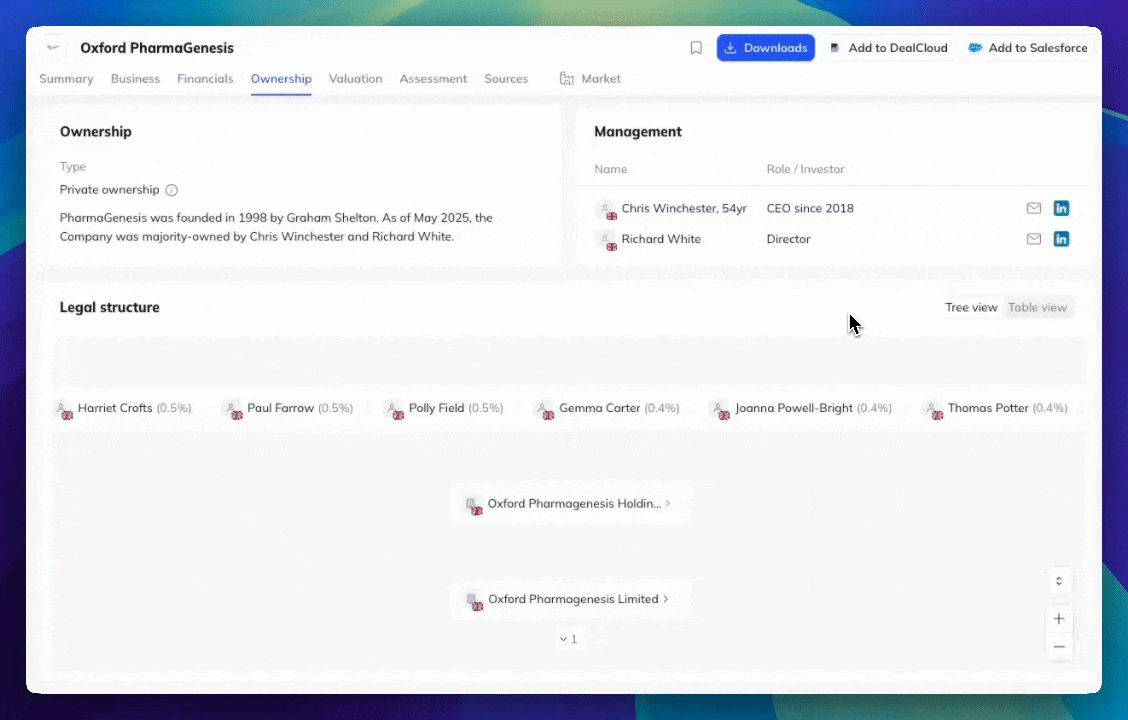Open the Financials tab
The height and width of the screenshot is (720, 1128).
(205, 79)
